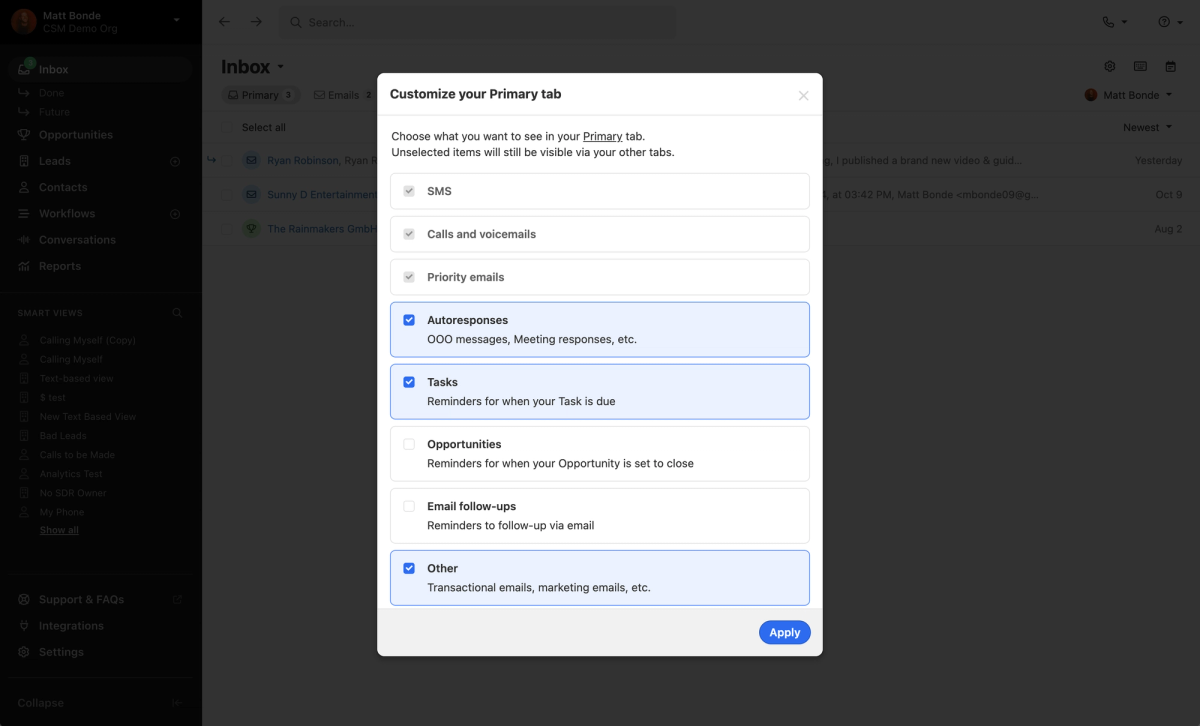Click the Show all smart views link
1200x726 pixels.
(59, 530)
